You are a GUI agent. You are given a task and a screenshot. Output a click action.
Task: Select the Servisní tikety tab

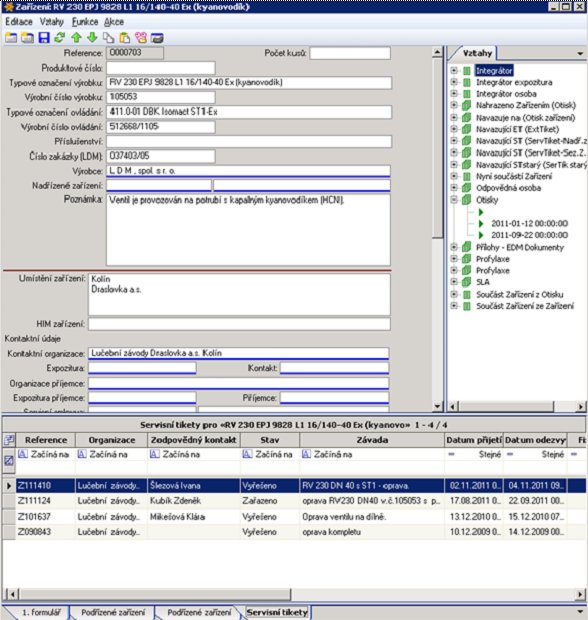click(277, 612)
